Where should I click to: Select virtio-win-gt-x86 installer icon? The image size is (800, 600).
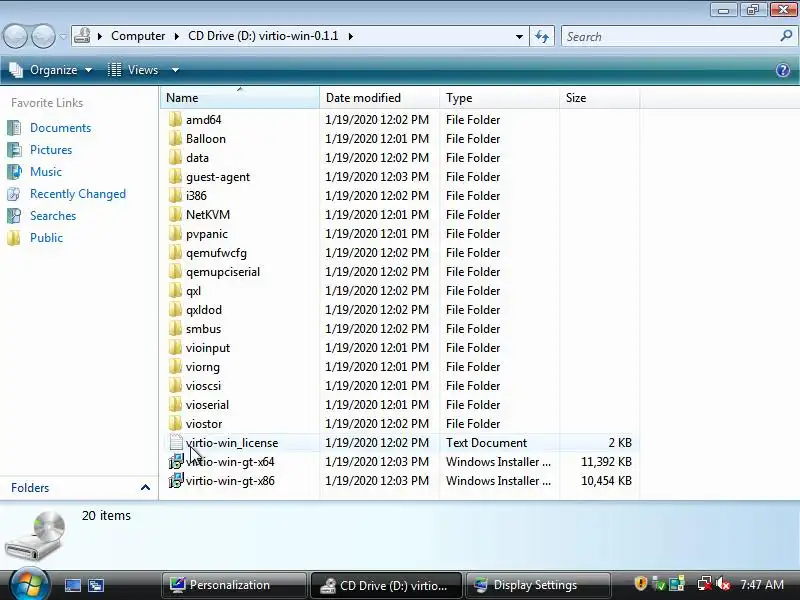(x=176, y=481)
